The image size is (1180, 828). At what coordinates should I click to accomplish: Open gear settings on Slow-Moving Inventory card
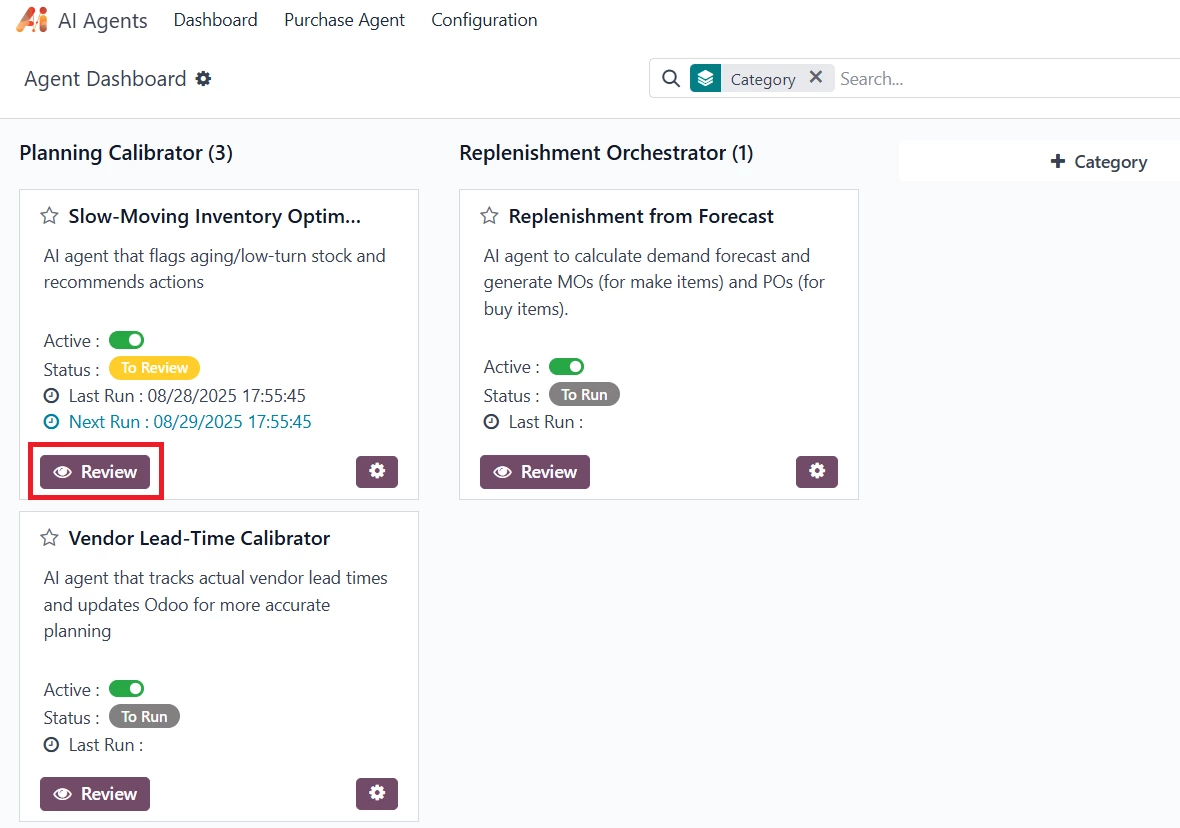[x=376, y=471]
